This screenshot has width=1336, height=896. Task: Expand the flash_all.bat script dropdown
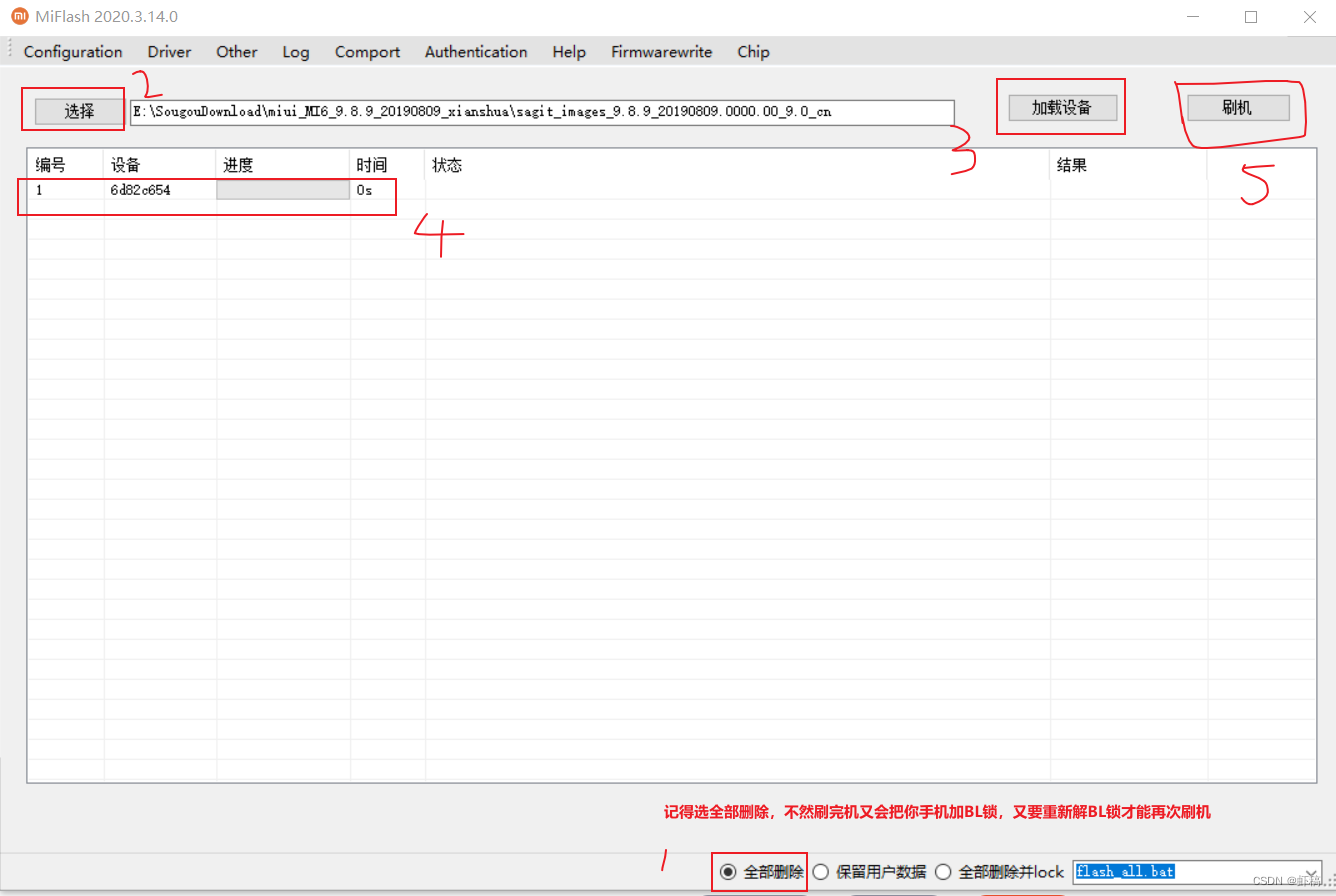pos(1312,872)
